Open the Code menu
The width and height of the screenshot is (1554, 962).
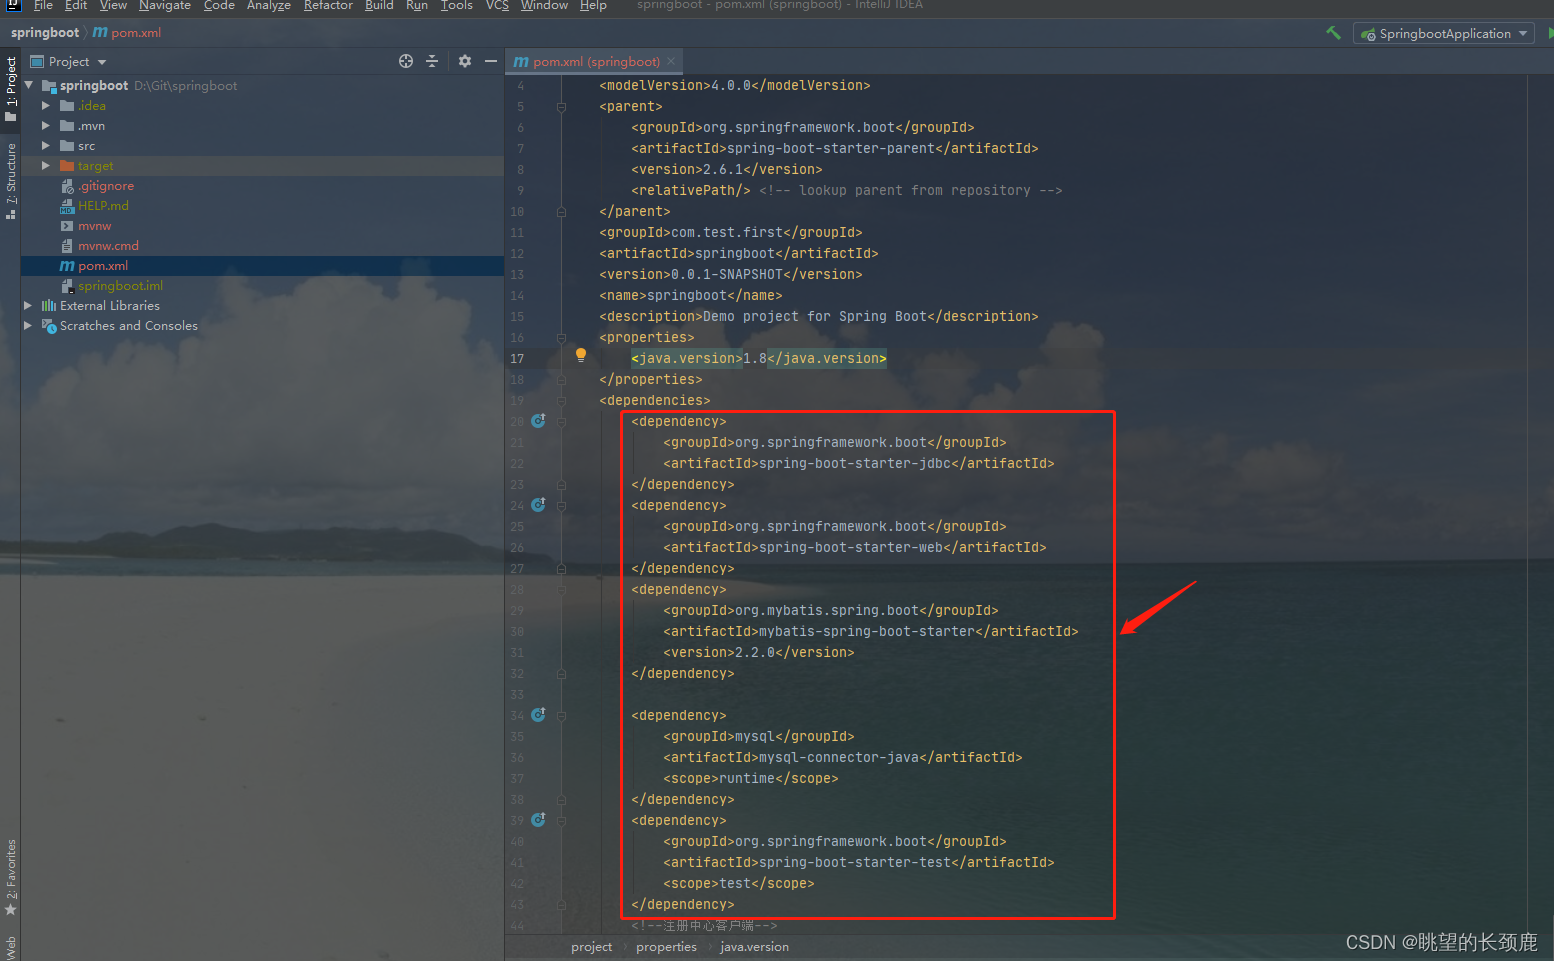(219, 6)
